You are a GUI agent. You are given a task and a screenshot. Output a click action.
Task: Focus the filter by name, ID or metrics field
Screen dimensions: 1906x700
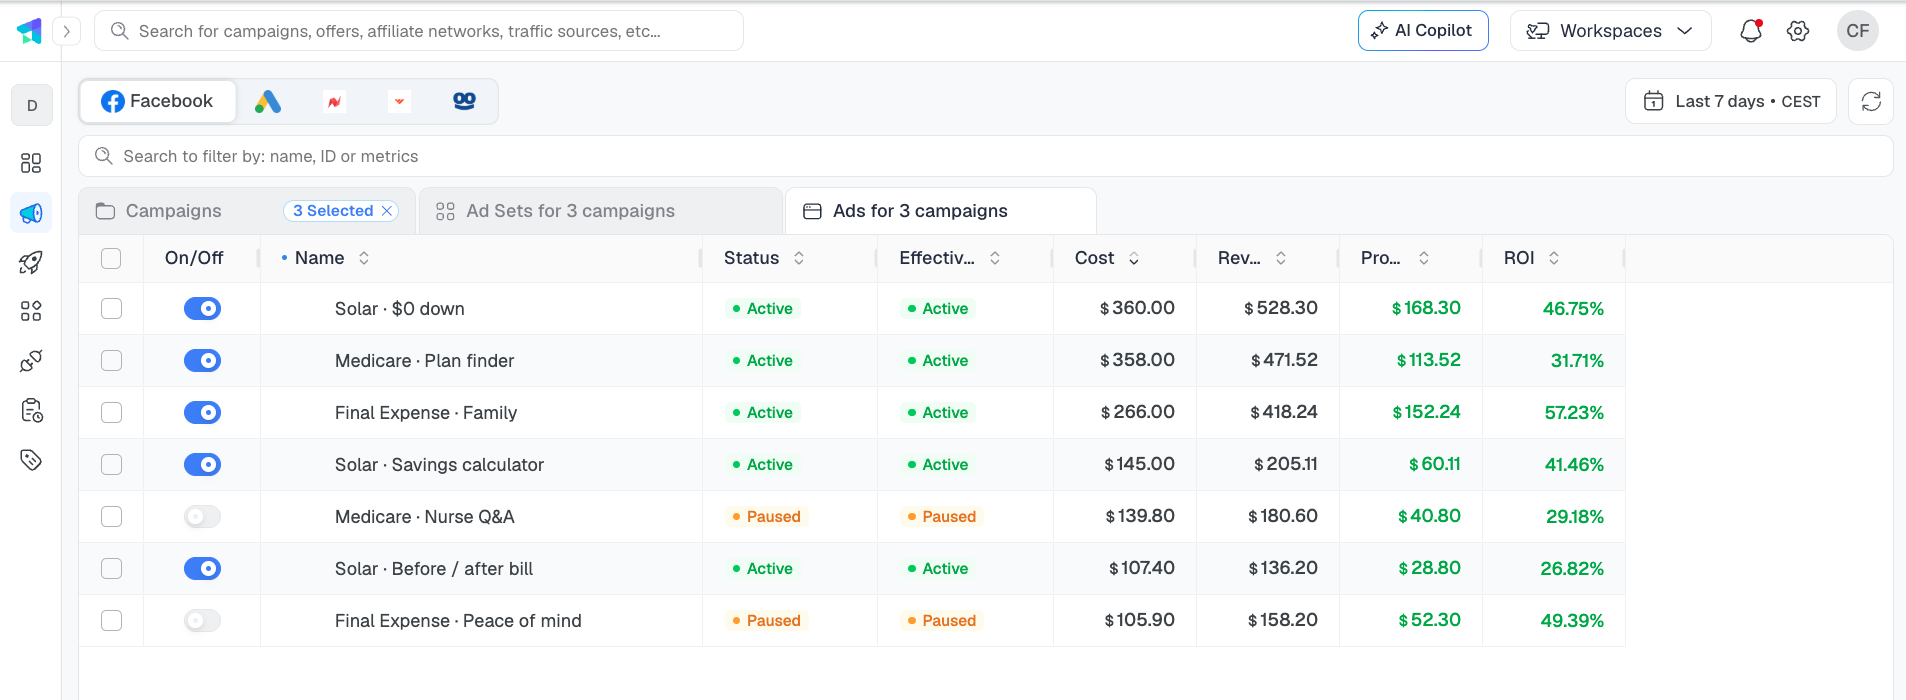pyautogui.click(x=985, y=156)
